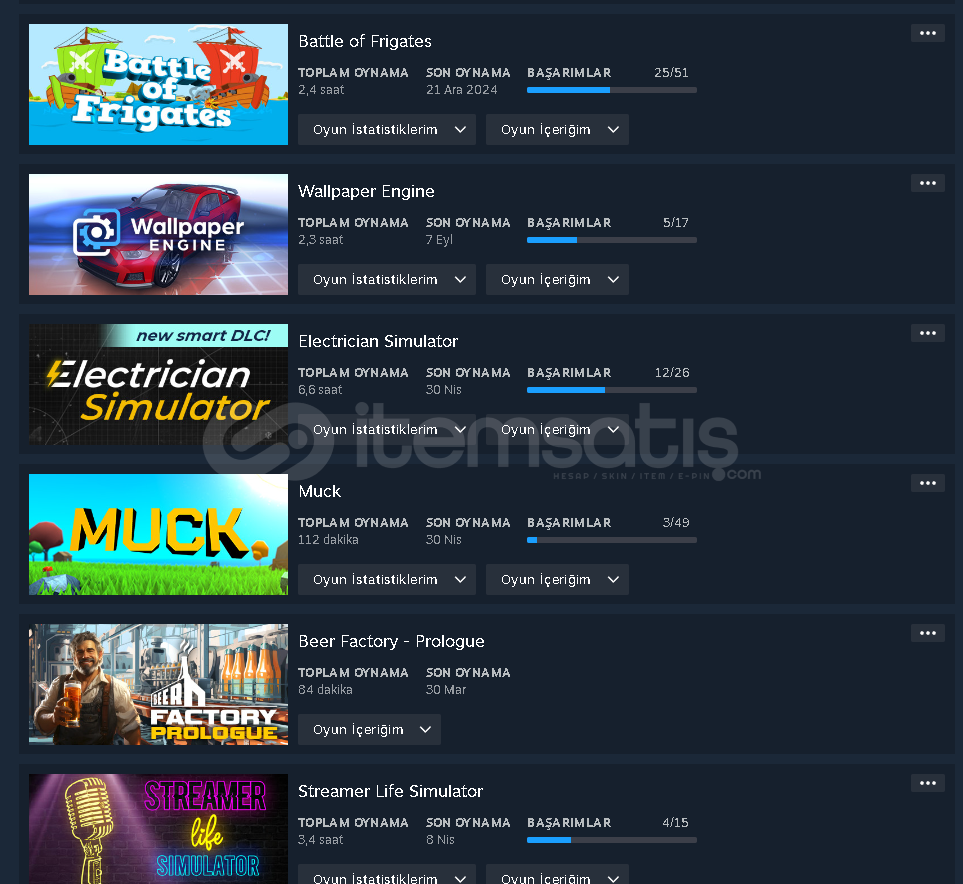Expand Oyun İstatistiklerim for Battle of Frigates
The height and width of the screenshot is (884, 963).
387,130
